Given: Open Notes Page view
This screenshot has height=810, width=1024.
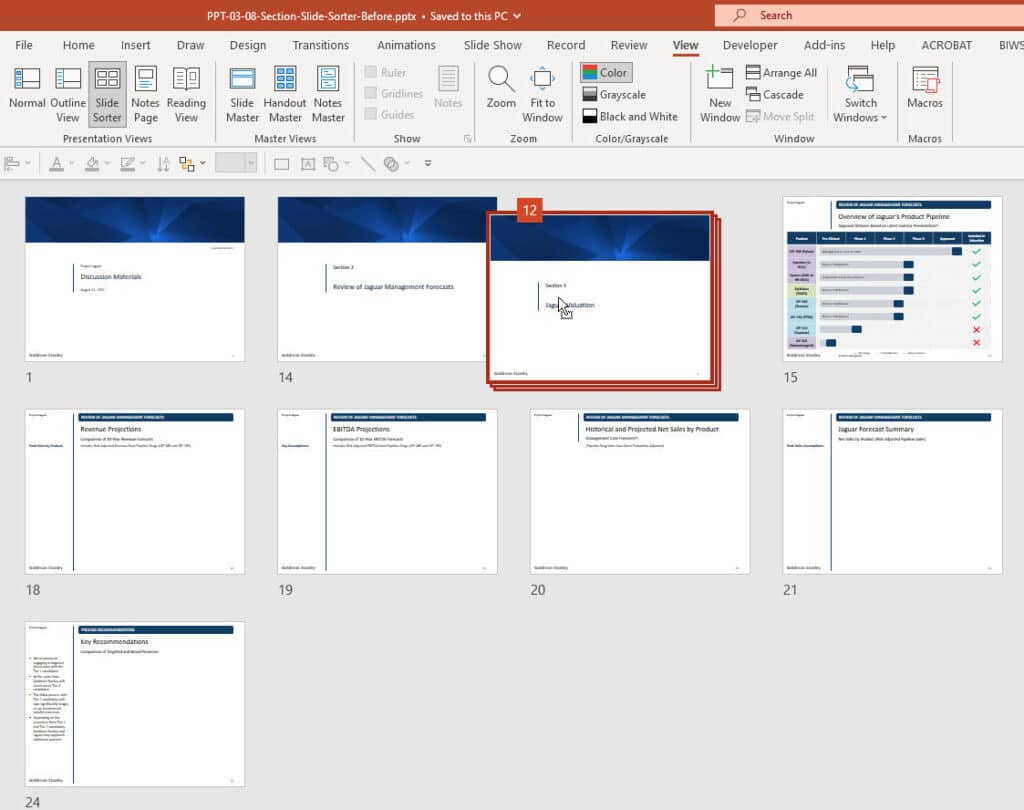Looking at the screenshot, I should click(146, 93).
